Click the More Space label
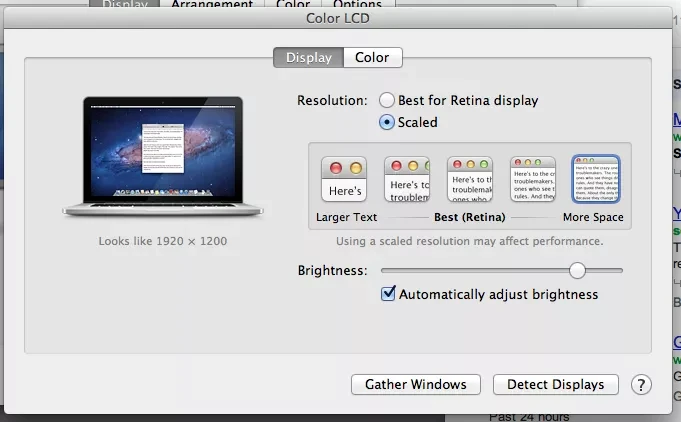The width and height of the screenshot is (681, 422). [593, 217]
